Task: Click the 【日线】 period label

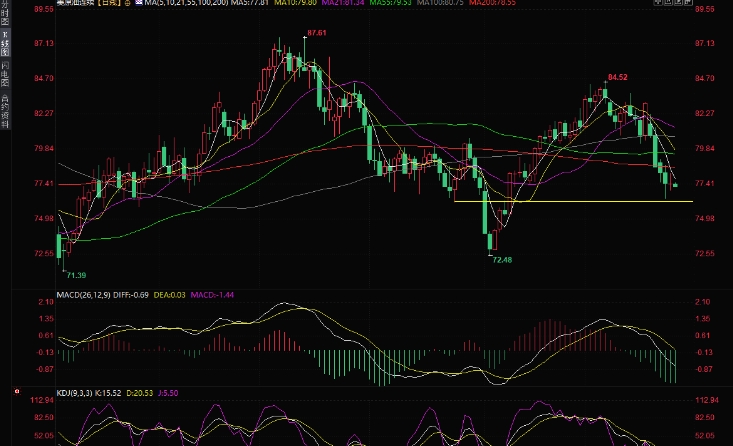Action: tap(110, 3)
